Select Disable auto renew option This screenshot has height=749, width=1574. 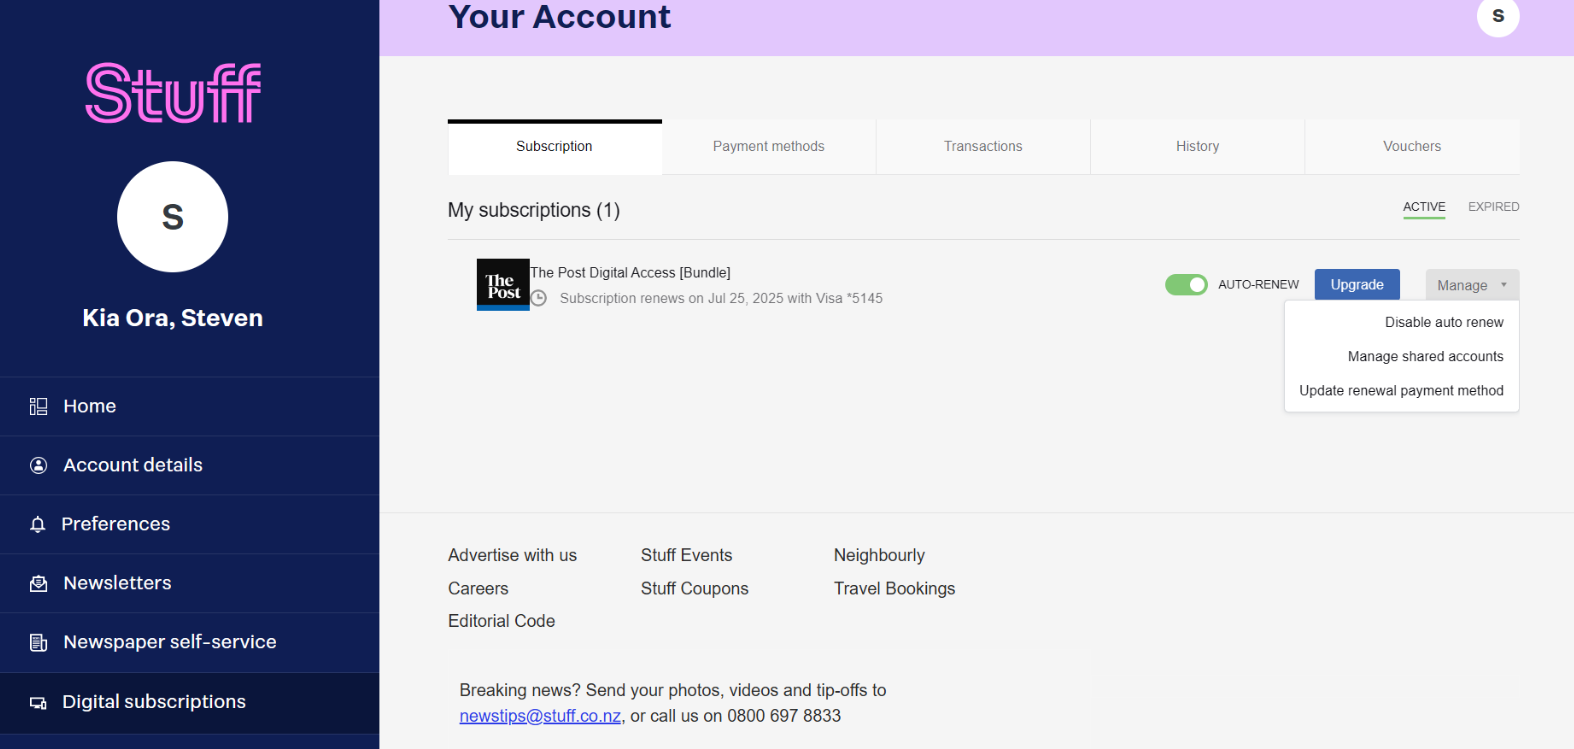pos(1444,322)
